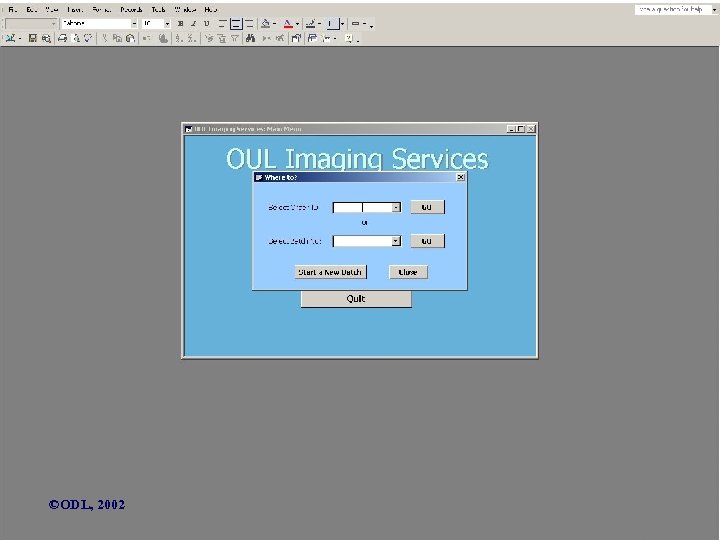Viewport: 720px width, 540px height.
Task: Click the New Object icon
Action: pyautogui.click(x=327, y=38)
